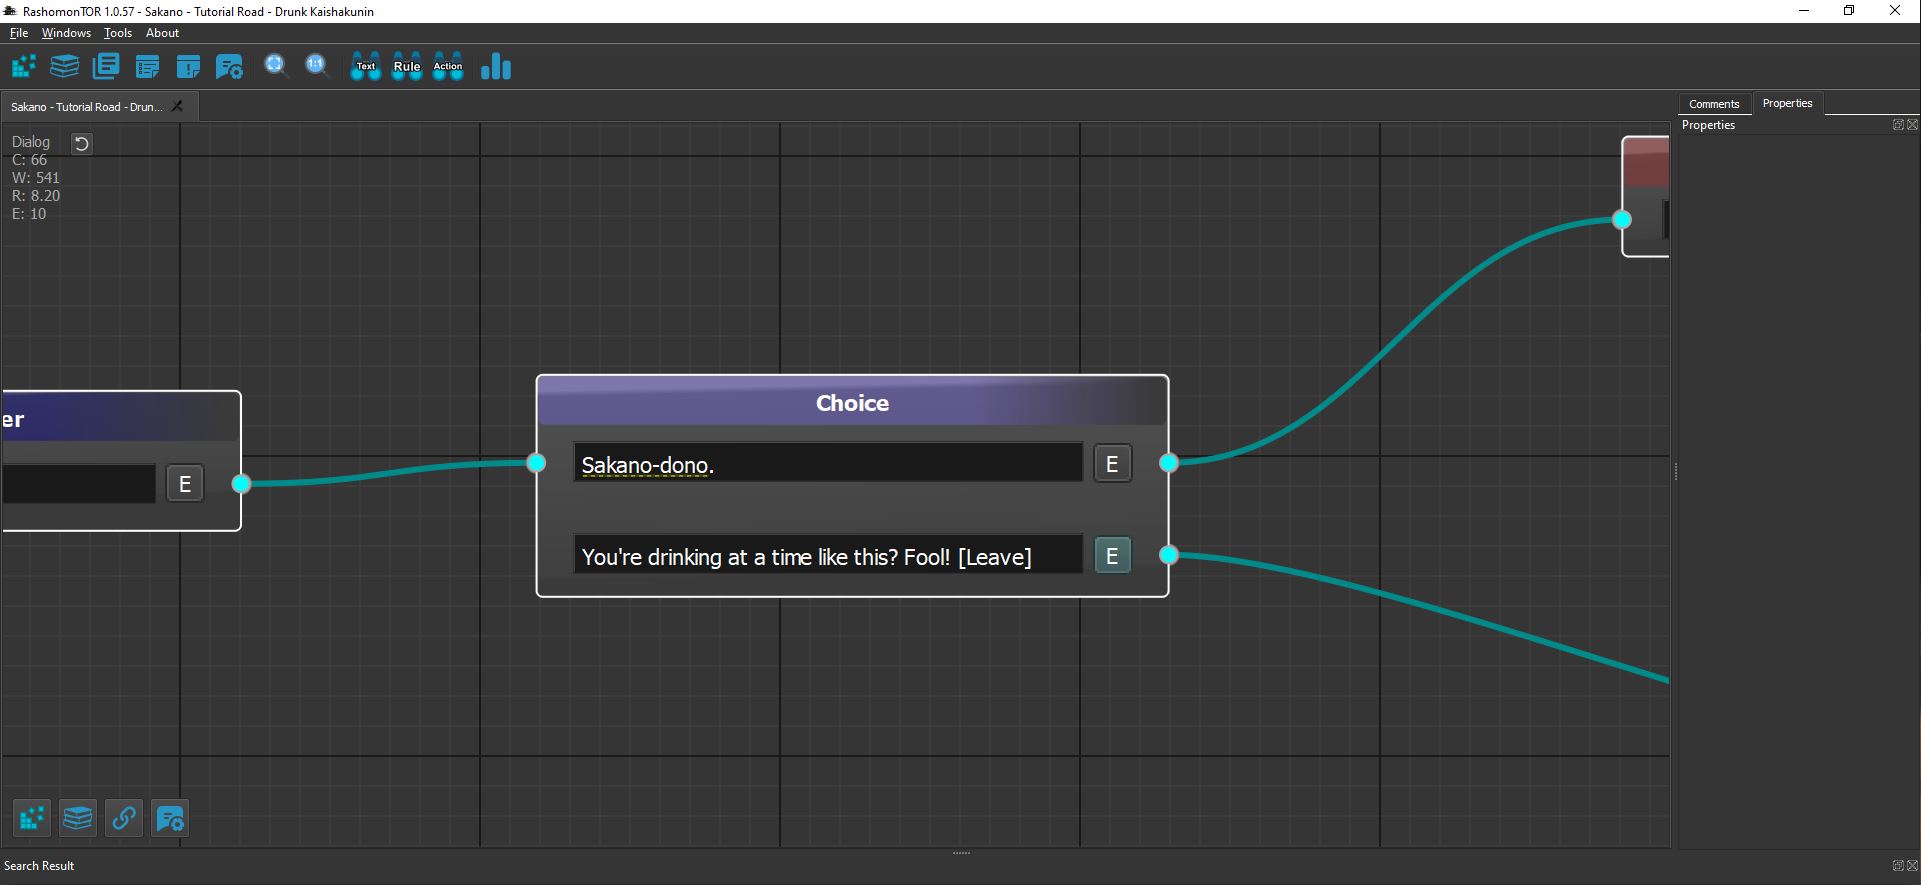Click the Sakano-dono. choice text field
Screen dimensions: 1921x885
pos(827,464)
